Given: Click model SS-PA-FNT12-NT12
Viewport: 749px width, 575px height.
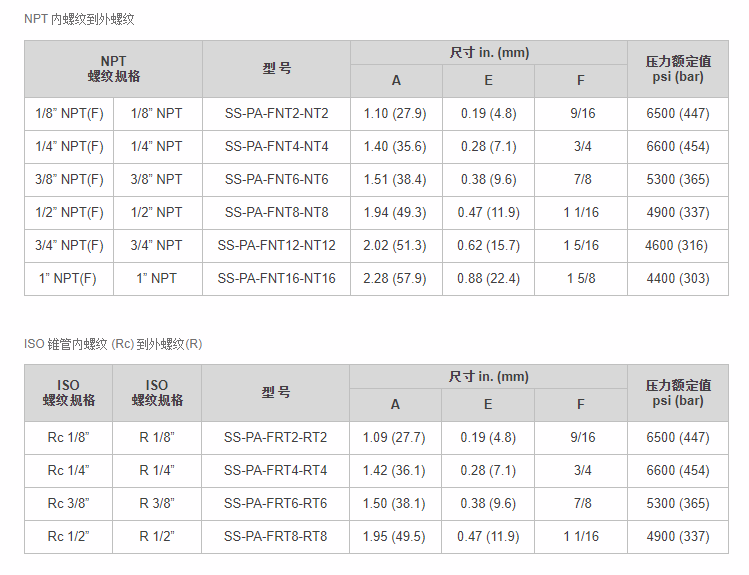Looking at the screenshot, I should [276, 246].
